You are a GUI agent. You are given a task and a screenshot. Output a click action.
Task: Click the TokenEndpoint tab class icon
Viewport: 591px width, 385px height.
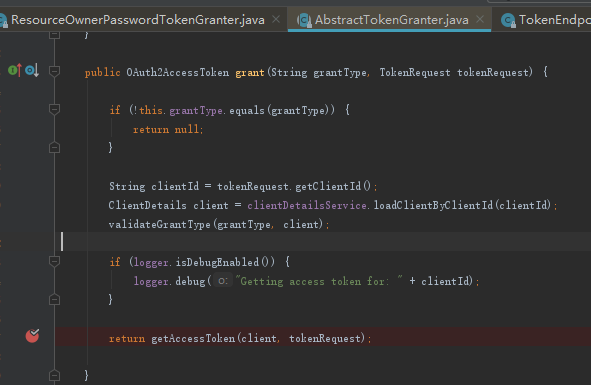(x=508, y=20)
